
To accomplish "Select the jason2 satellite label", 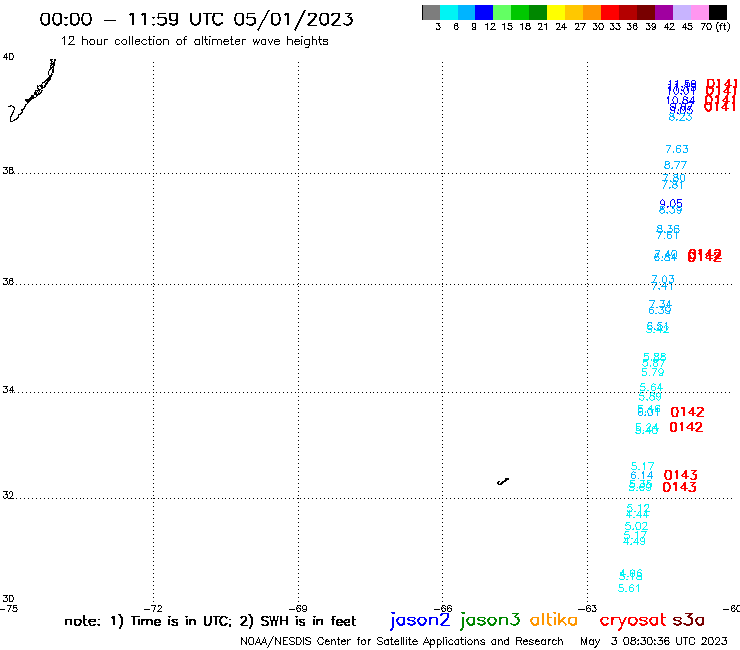I will tap(420, 620).
